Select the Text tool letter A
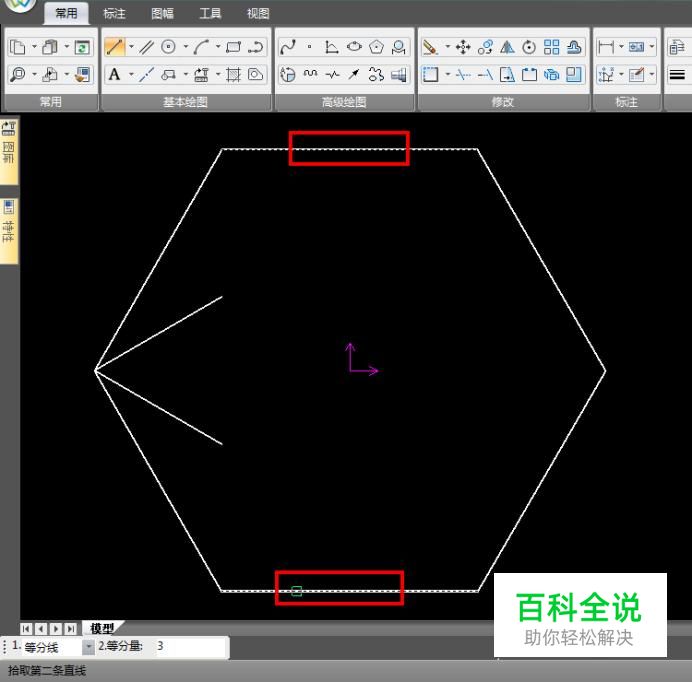This screenshot has height=682, width=692. click(114, 74)
